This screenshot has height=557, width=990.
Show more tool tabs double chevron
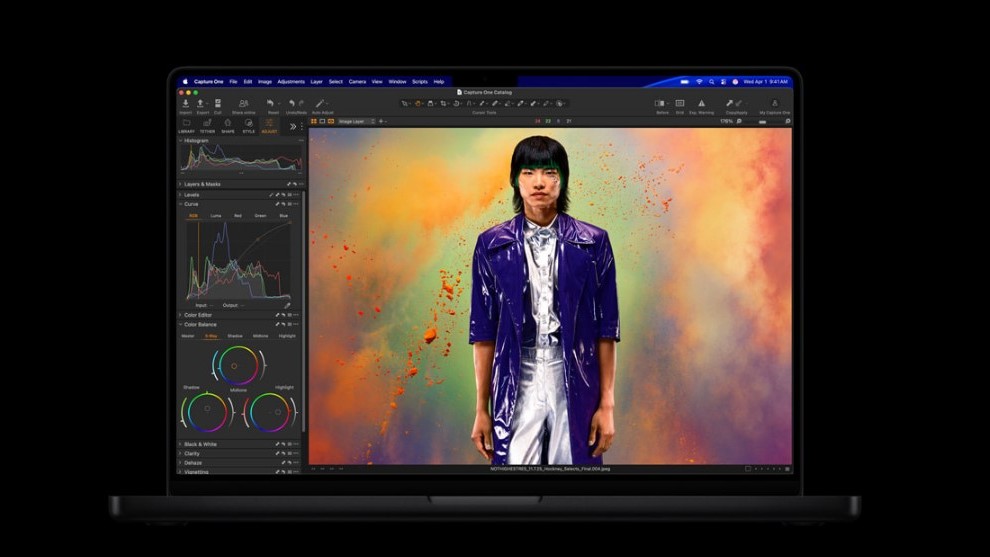coord(292,126)
